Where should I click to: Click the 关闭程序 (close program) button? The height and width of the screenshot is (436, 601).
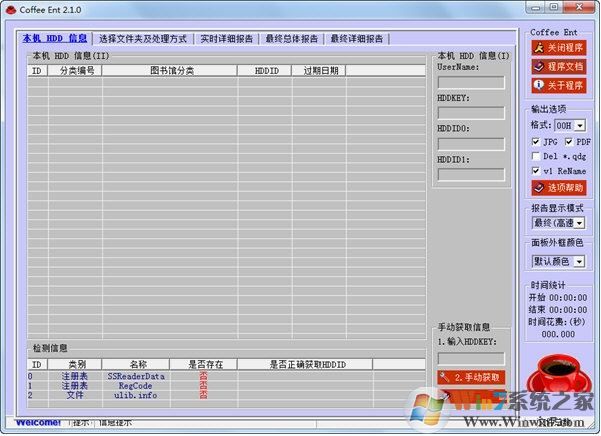tap(558, 47)
